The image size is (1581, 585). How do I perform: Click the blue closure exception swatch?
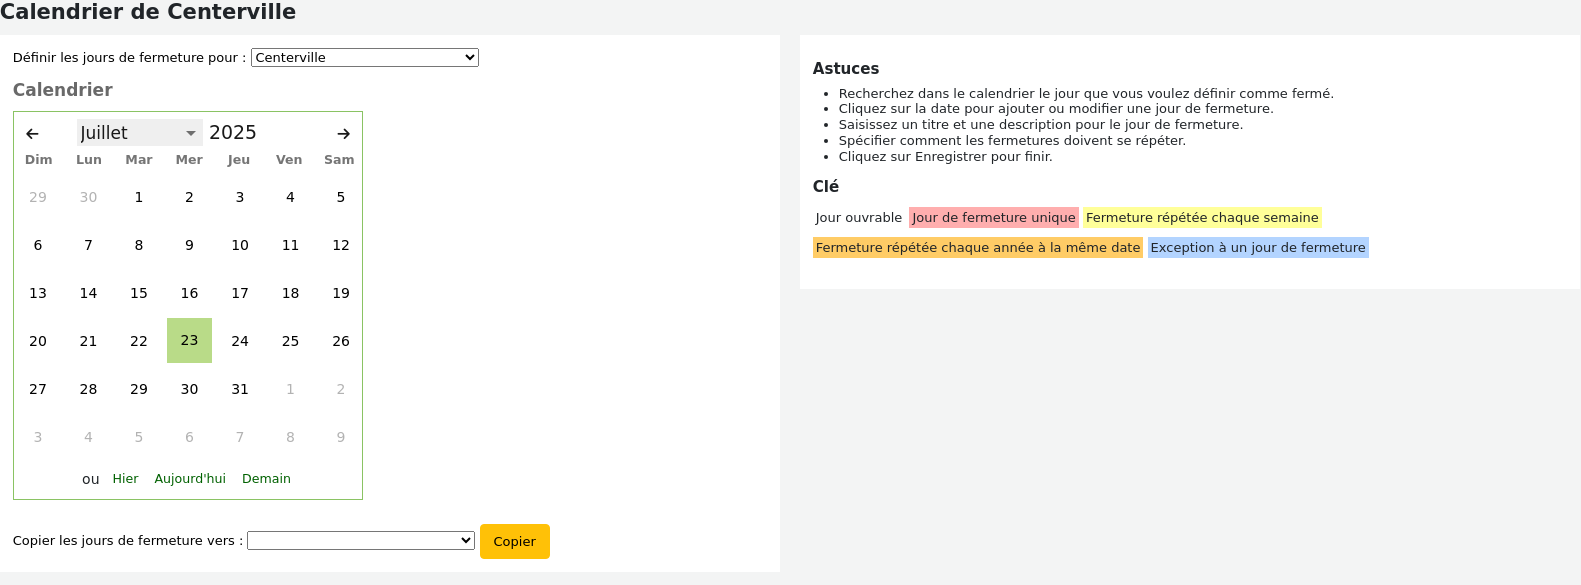coord(1257,248)
